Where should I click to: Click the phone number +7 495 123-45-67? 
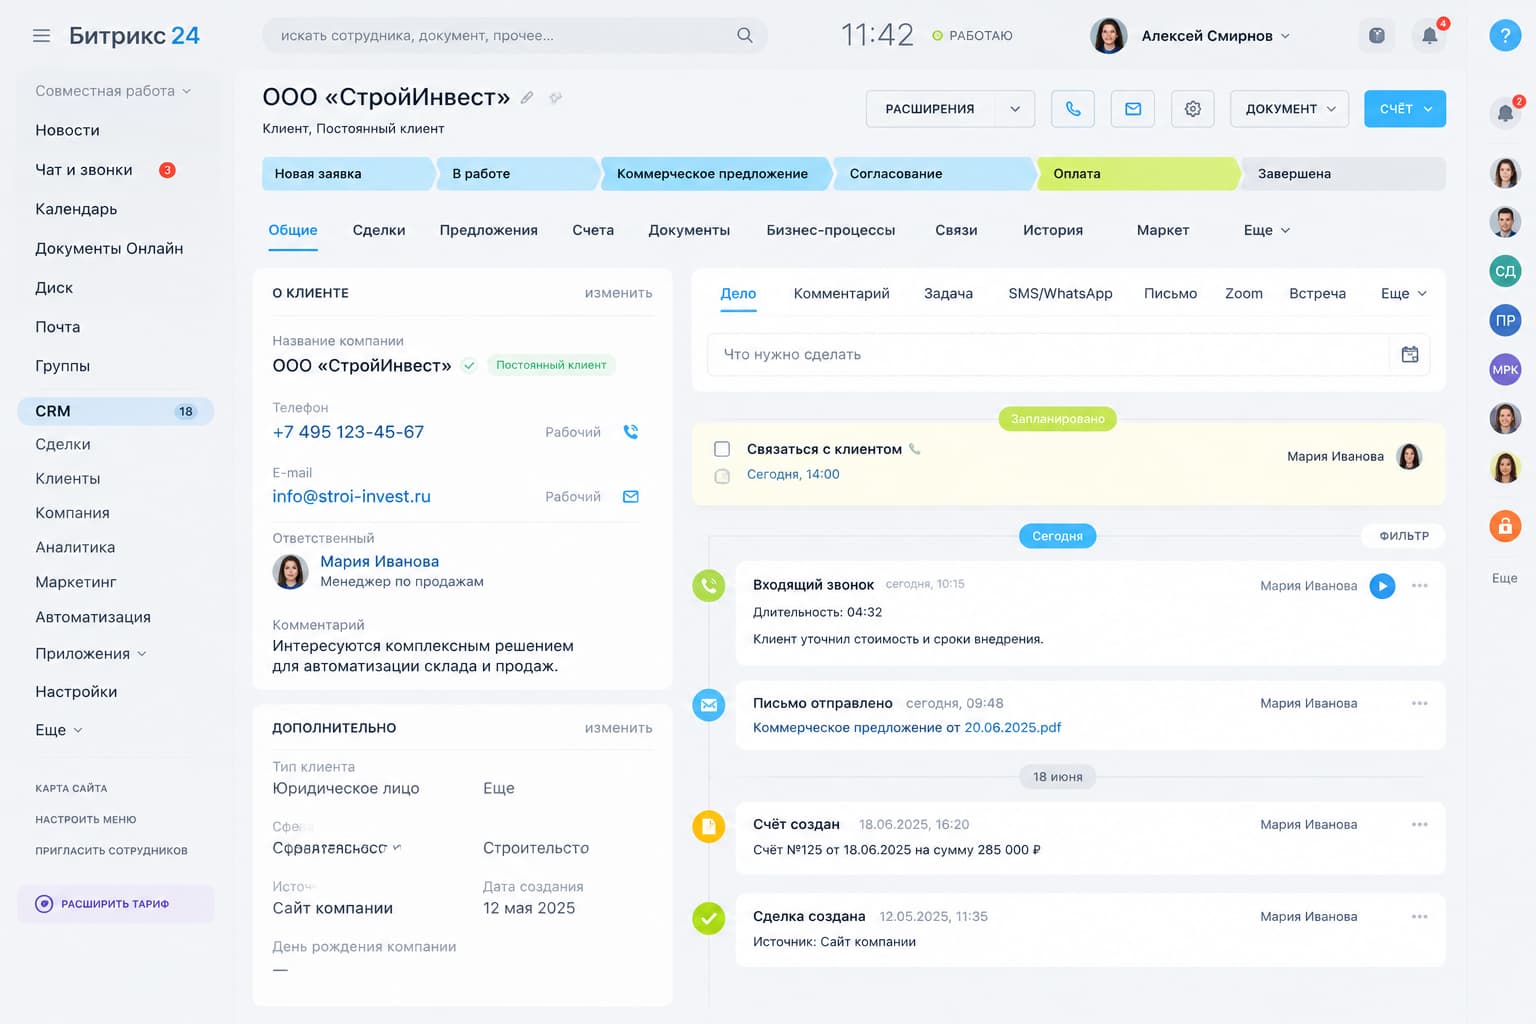coord(348,432)
